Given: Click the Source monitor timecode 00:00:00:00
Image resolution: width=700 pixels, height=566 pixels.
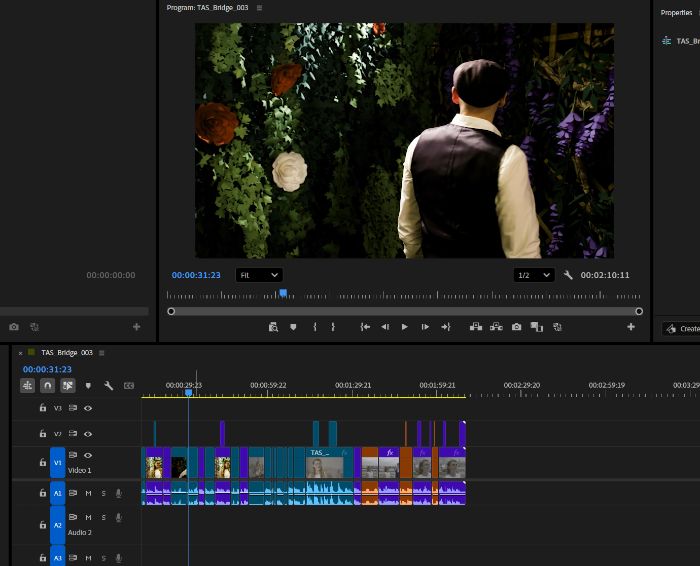Looking at the screenshot, I should tap(111, 275).
